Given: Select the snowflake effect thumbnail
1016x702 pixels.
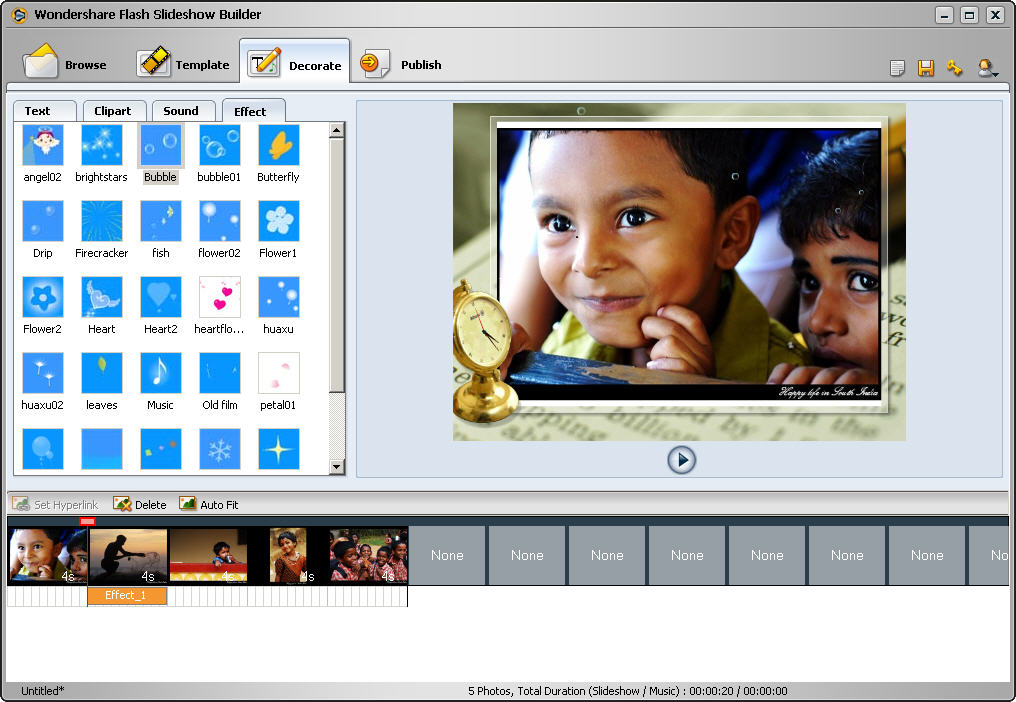Looking at the screenshot, I should pos(219,449).
